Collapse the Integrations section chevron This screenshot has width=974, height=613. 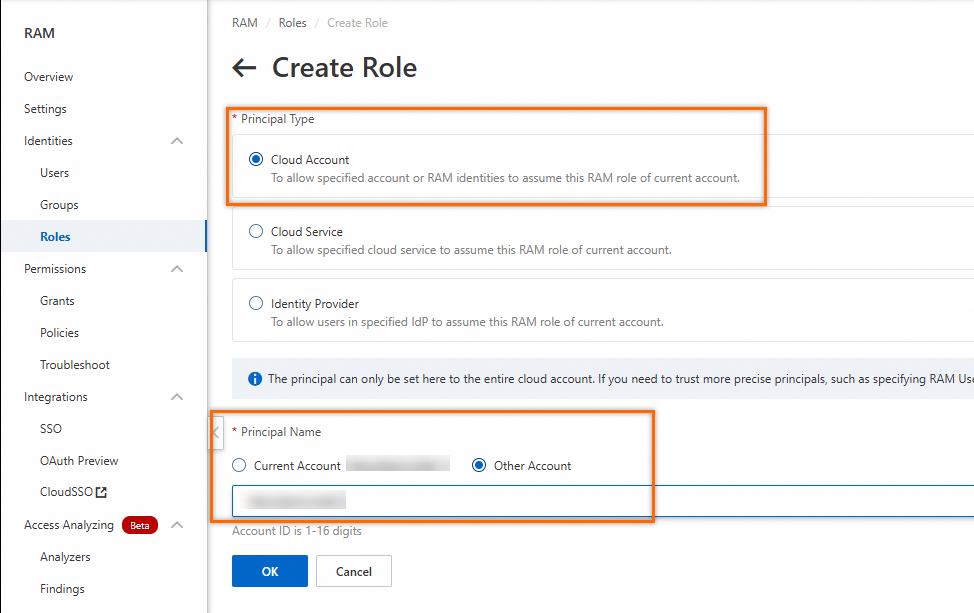tap(177, 397)
